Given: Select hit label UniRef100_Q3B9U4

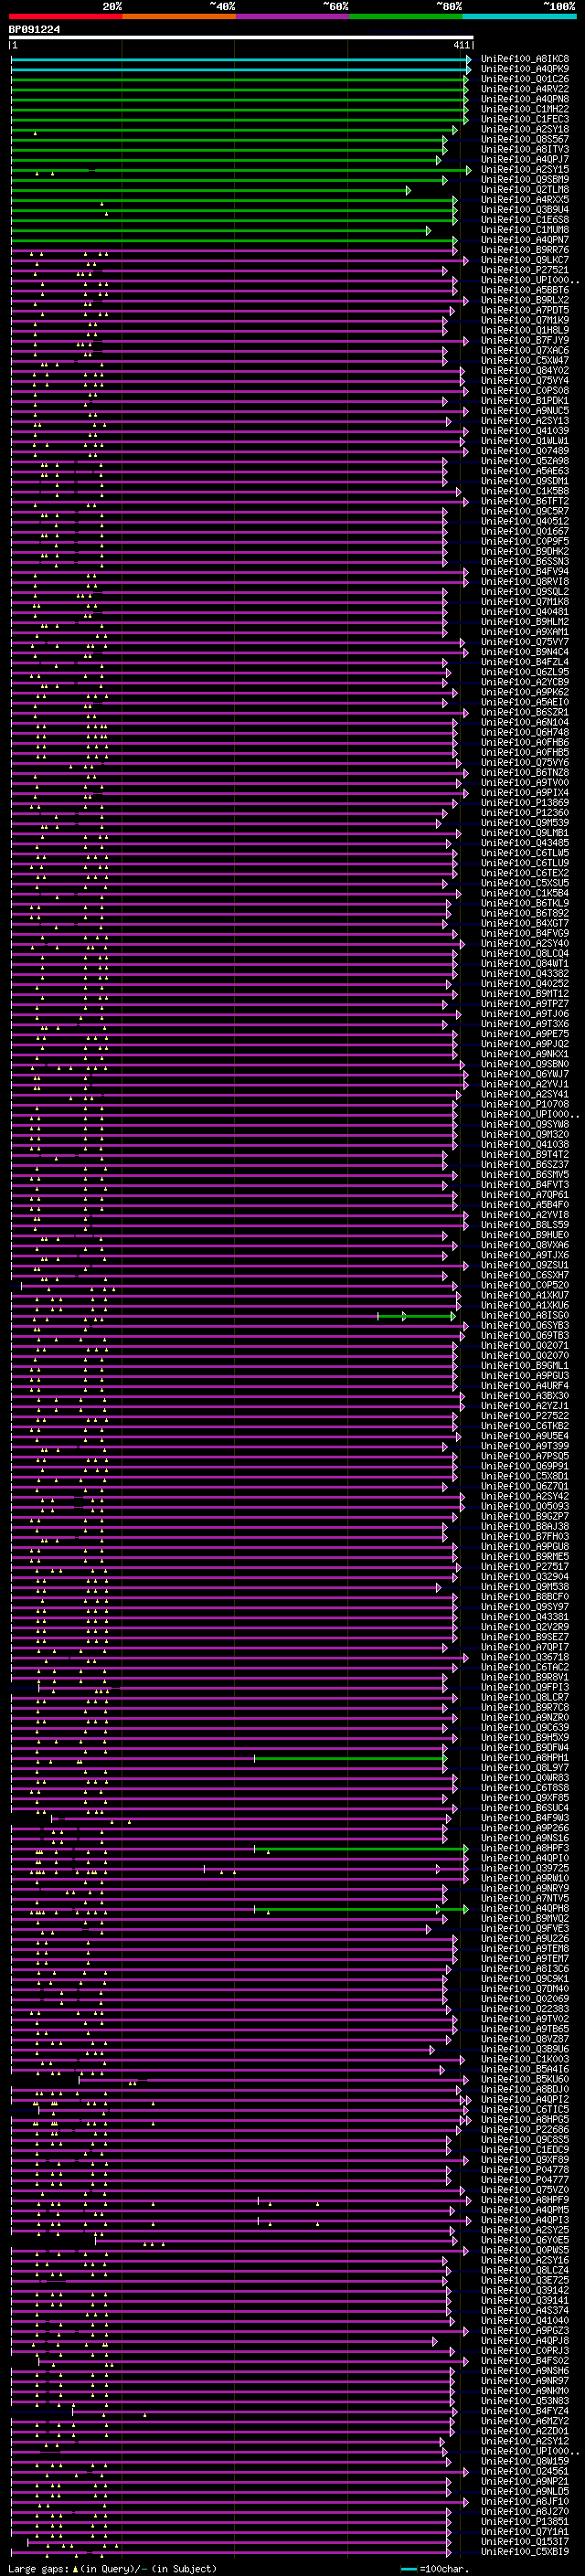Looking at the screenshot, I should point(524,210).
